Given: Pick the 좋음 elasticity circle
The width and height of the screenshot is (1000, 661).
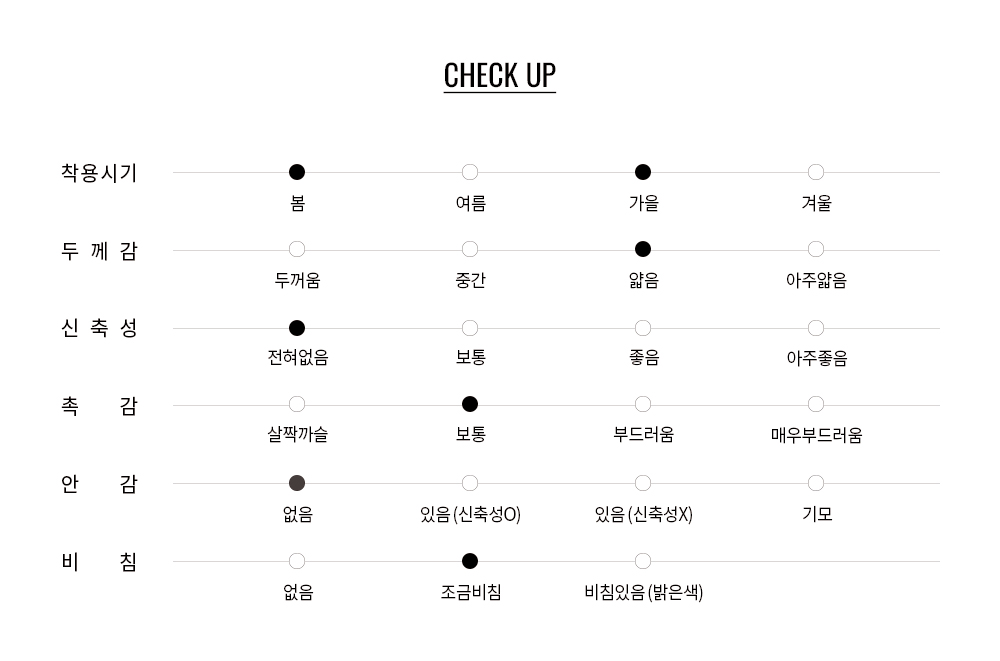Looking at the screenshot, I should (x=643, y=328).
